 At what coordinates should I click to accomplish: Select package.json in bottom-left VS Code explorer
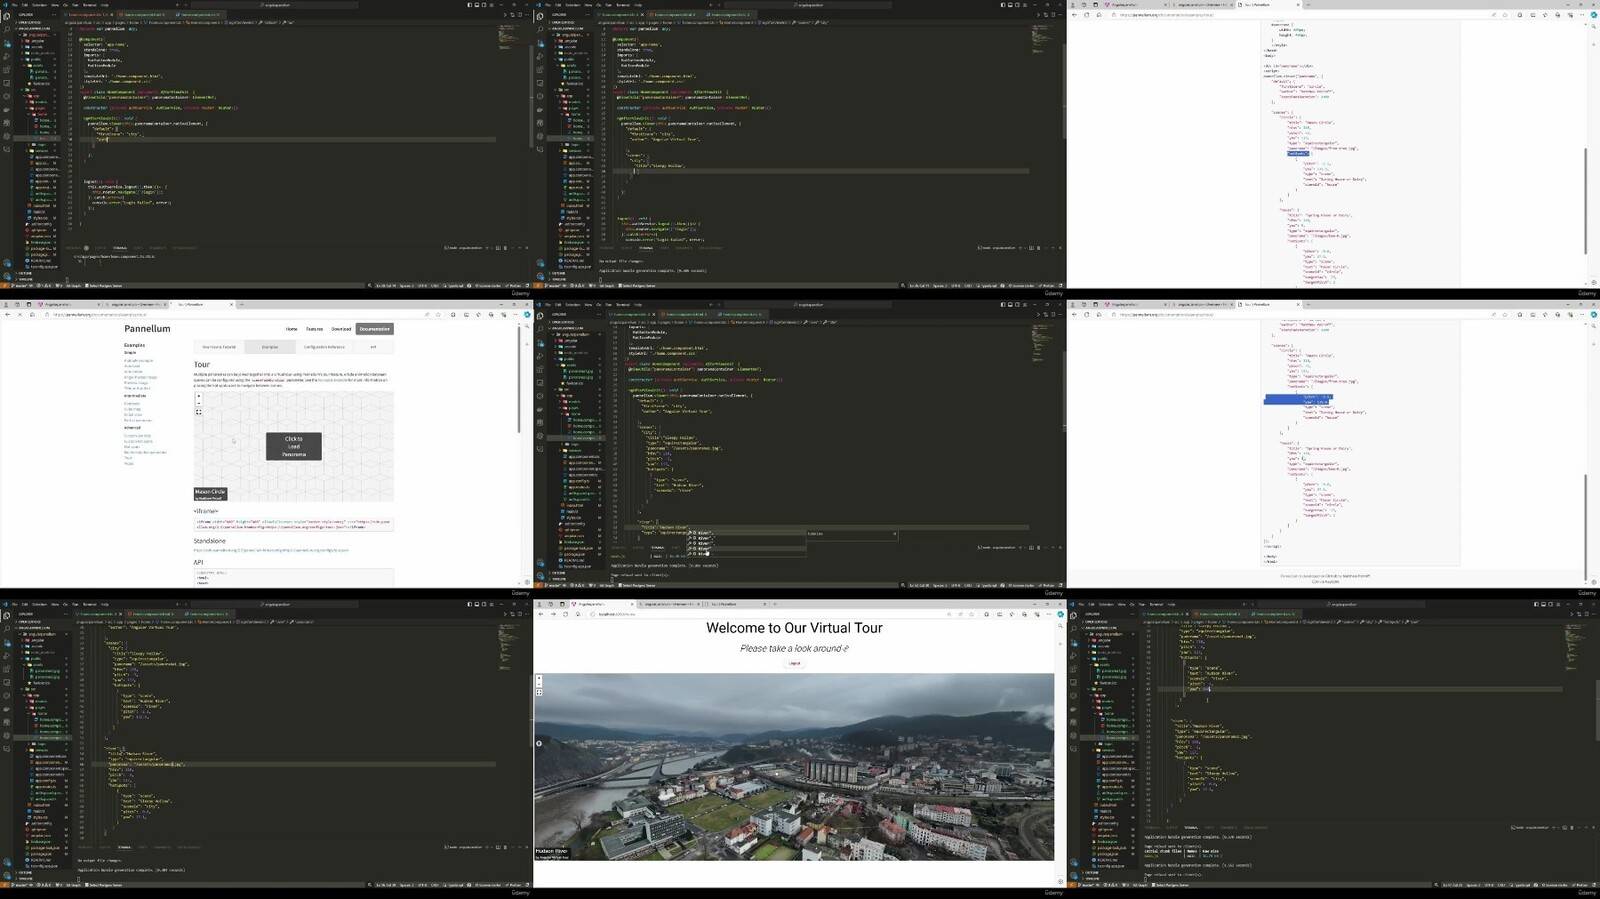(x=41, y=854)
